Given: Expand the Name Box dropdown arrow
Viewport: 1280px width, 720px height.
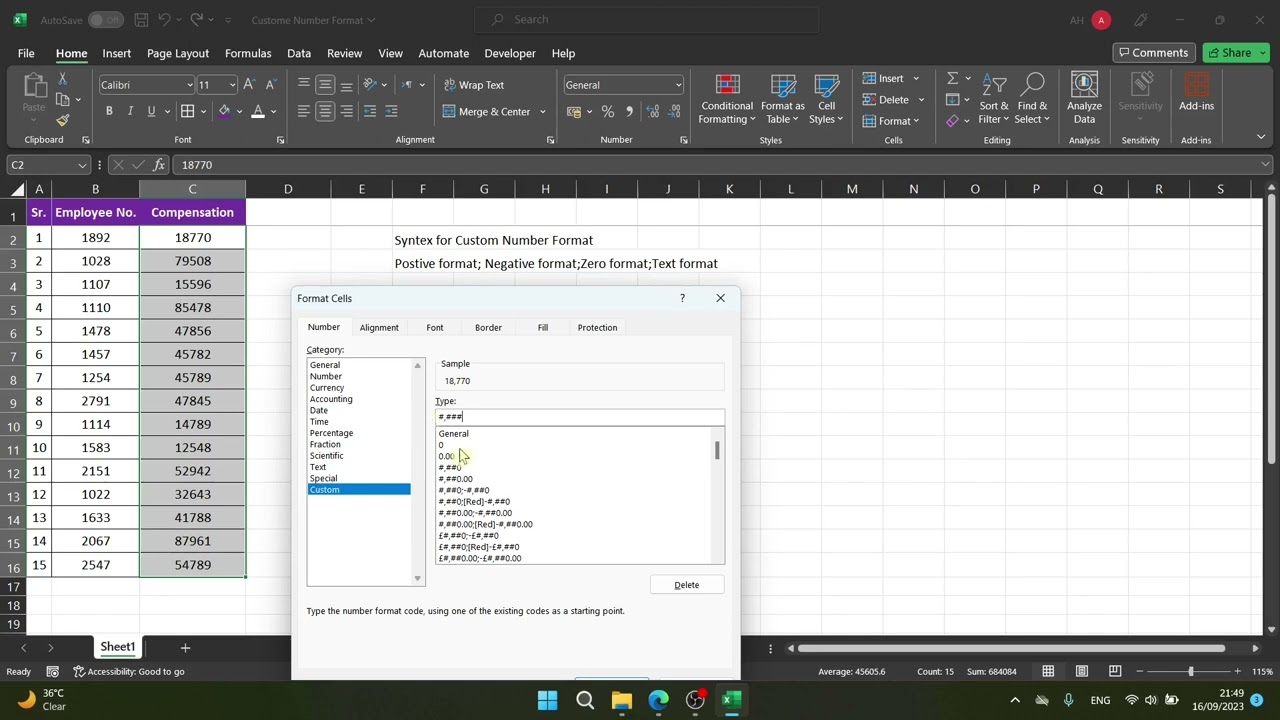Looking at the screenshot, I should [x=82, y=165].
